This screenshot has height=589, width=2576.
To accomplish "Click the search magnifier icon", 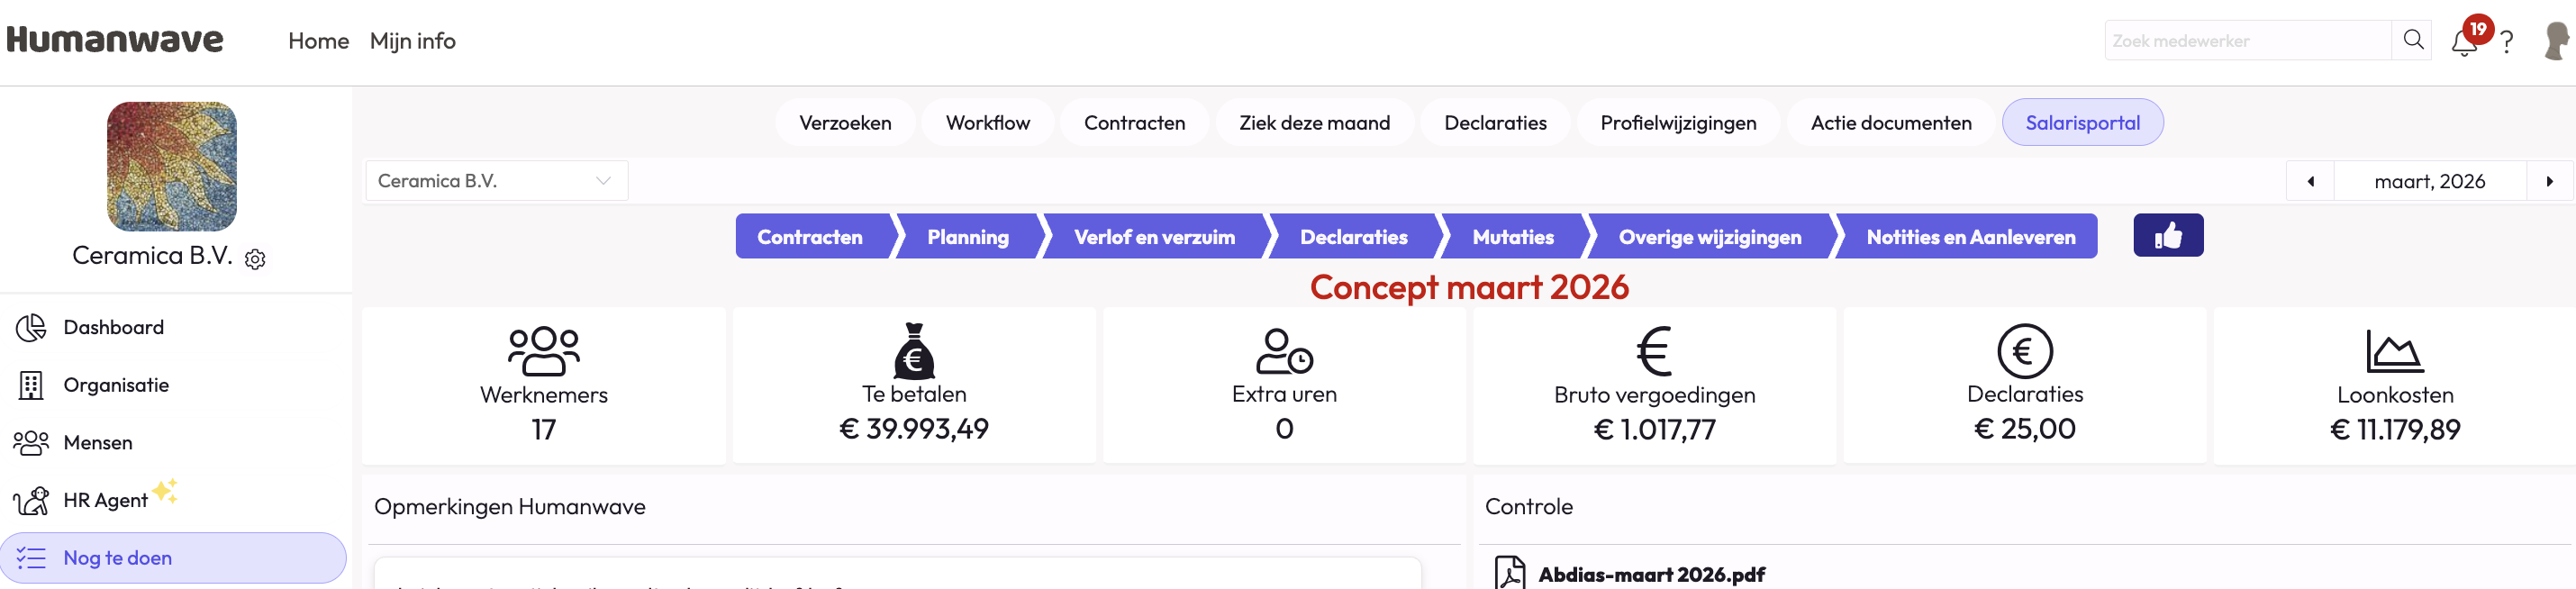I will point(2413,40).
